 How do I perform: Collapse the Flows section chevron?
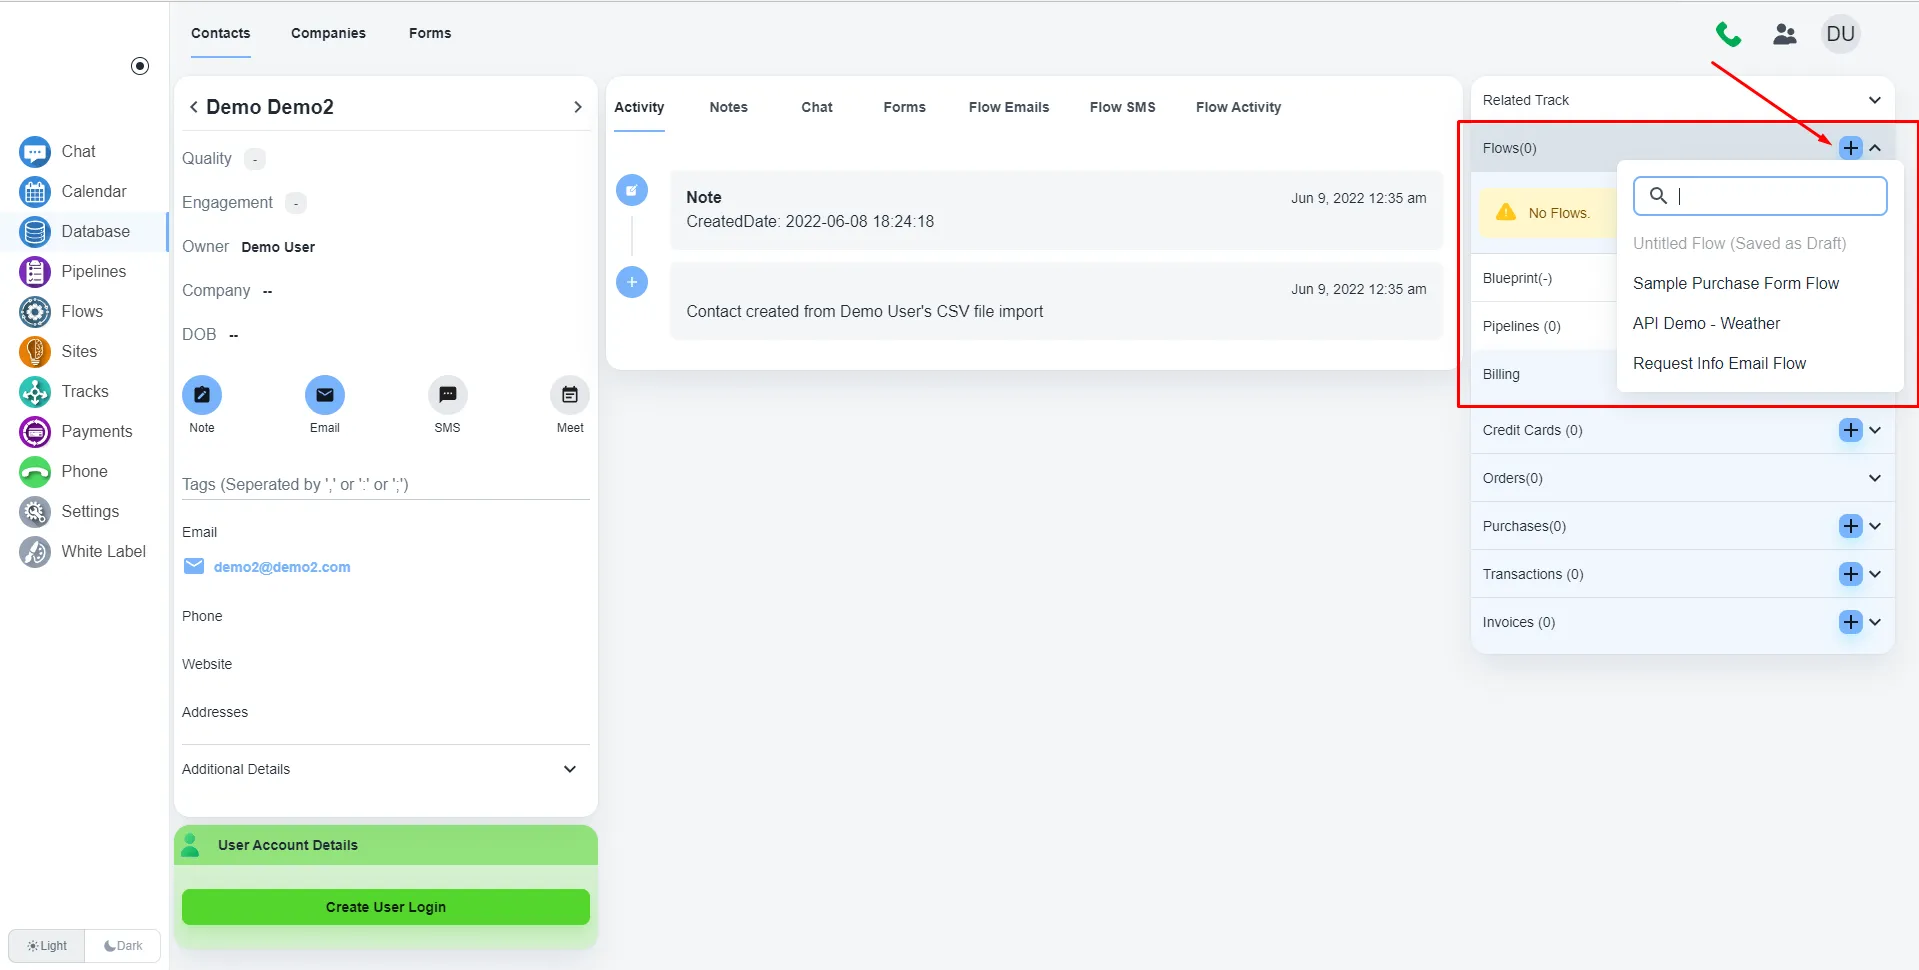(x=1875, y=148)
